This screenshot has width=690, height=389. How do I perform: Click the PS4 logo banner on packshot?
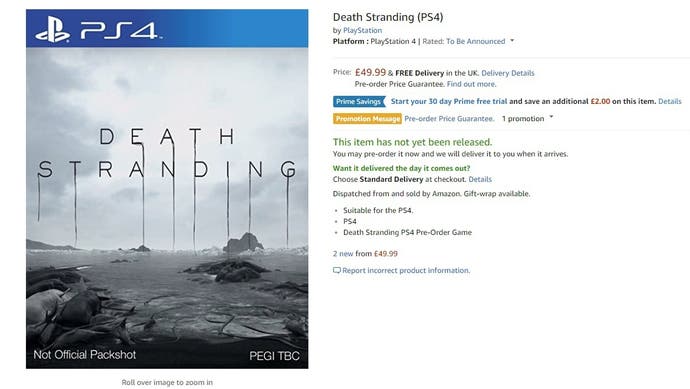click(x=167, y=29)
